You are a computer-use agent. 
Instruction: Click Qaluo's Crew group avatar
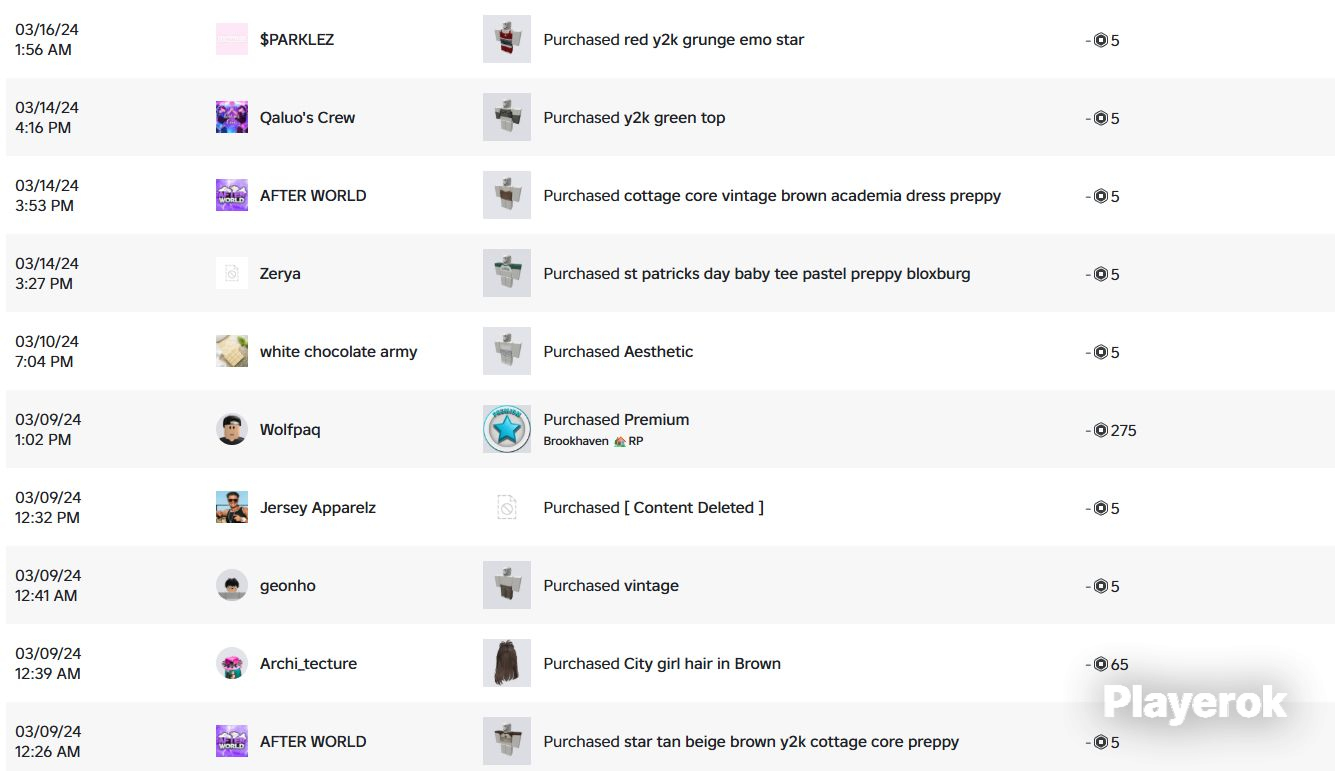[x=232, y=118]
